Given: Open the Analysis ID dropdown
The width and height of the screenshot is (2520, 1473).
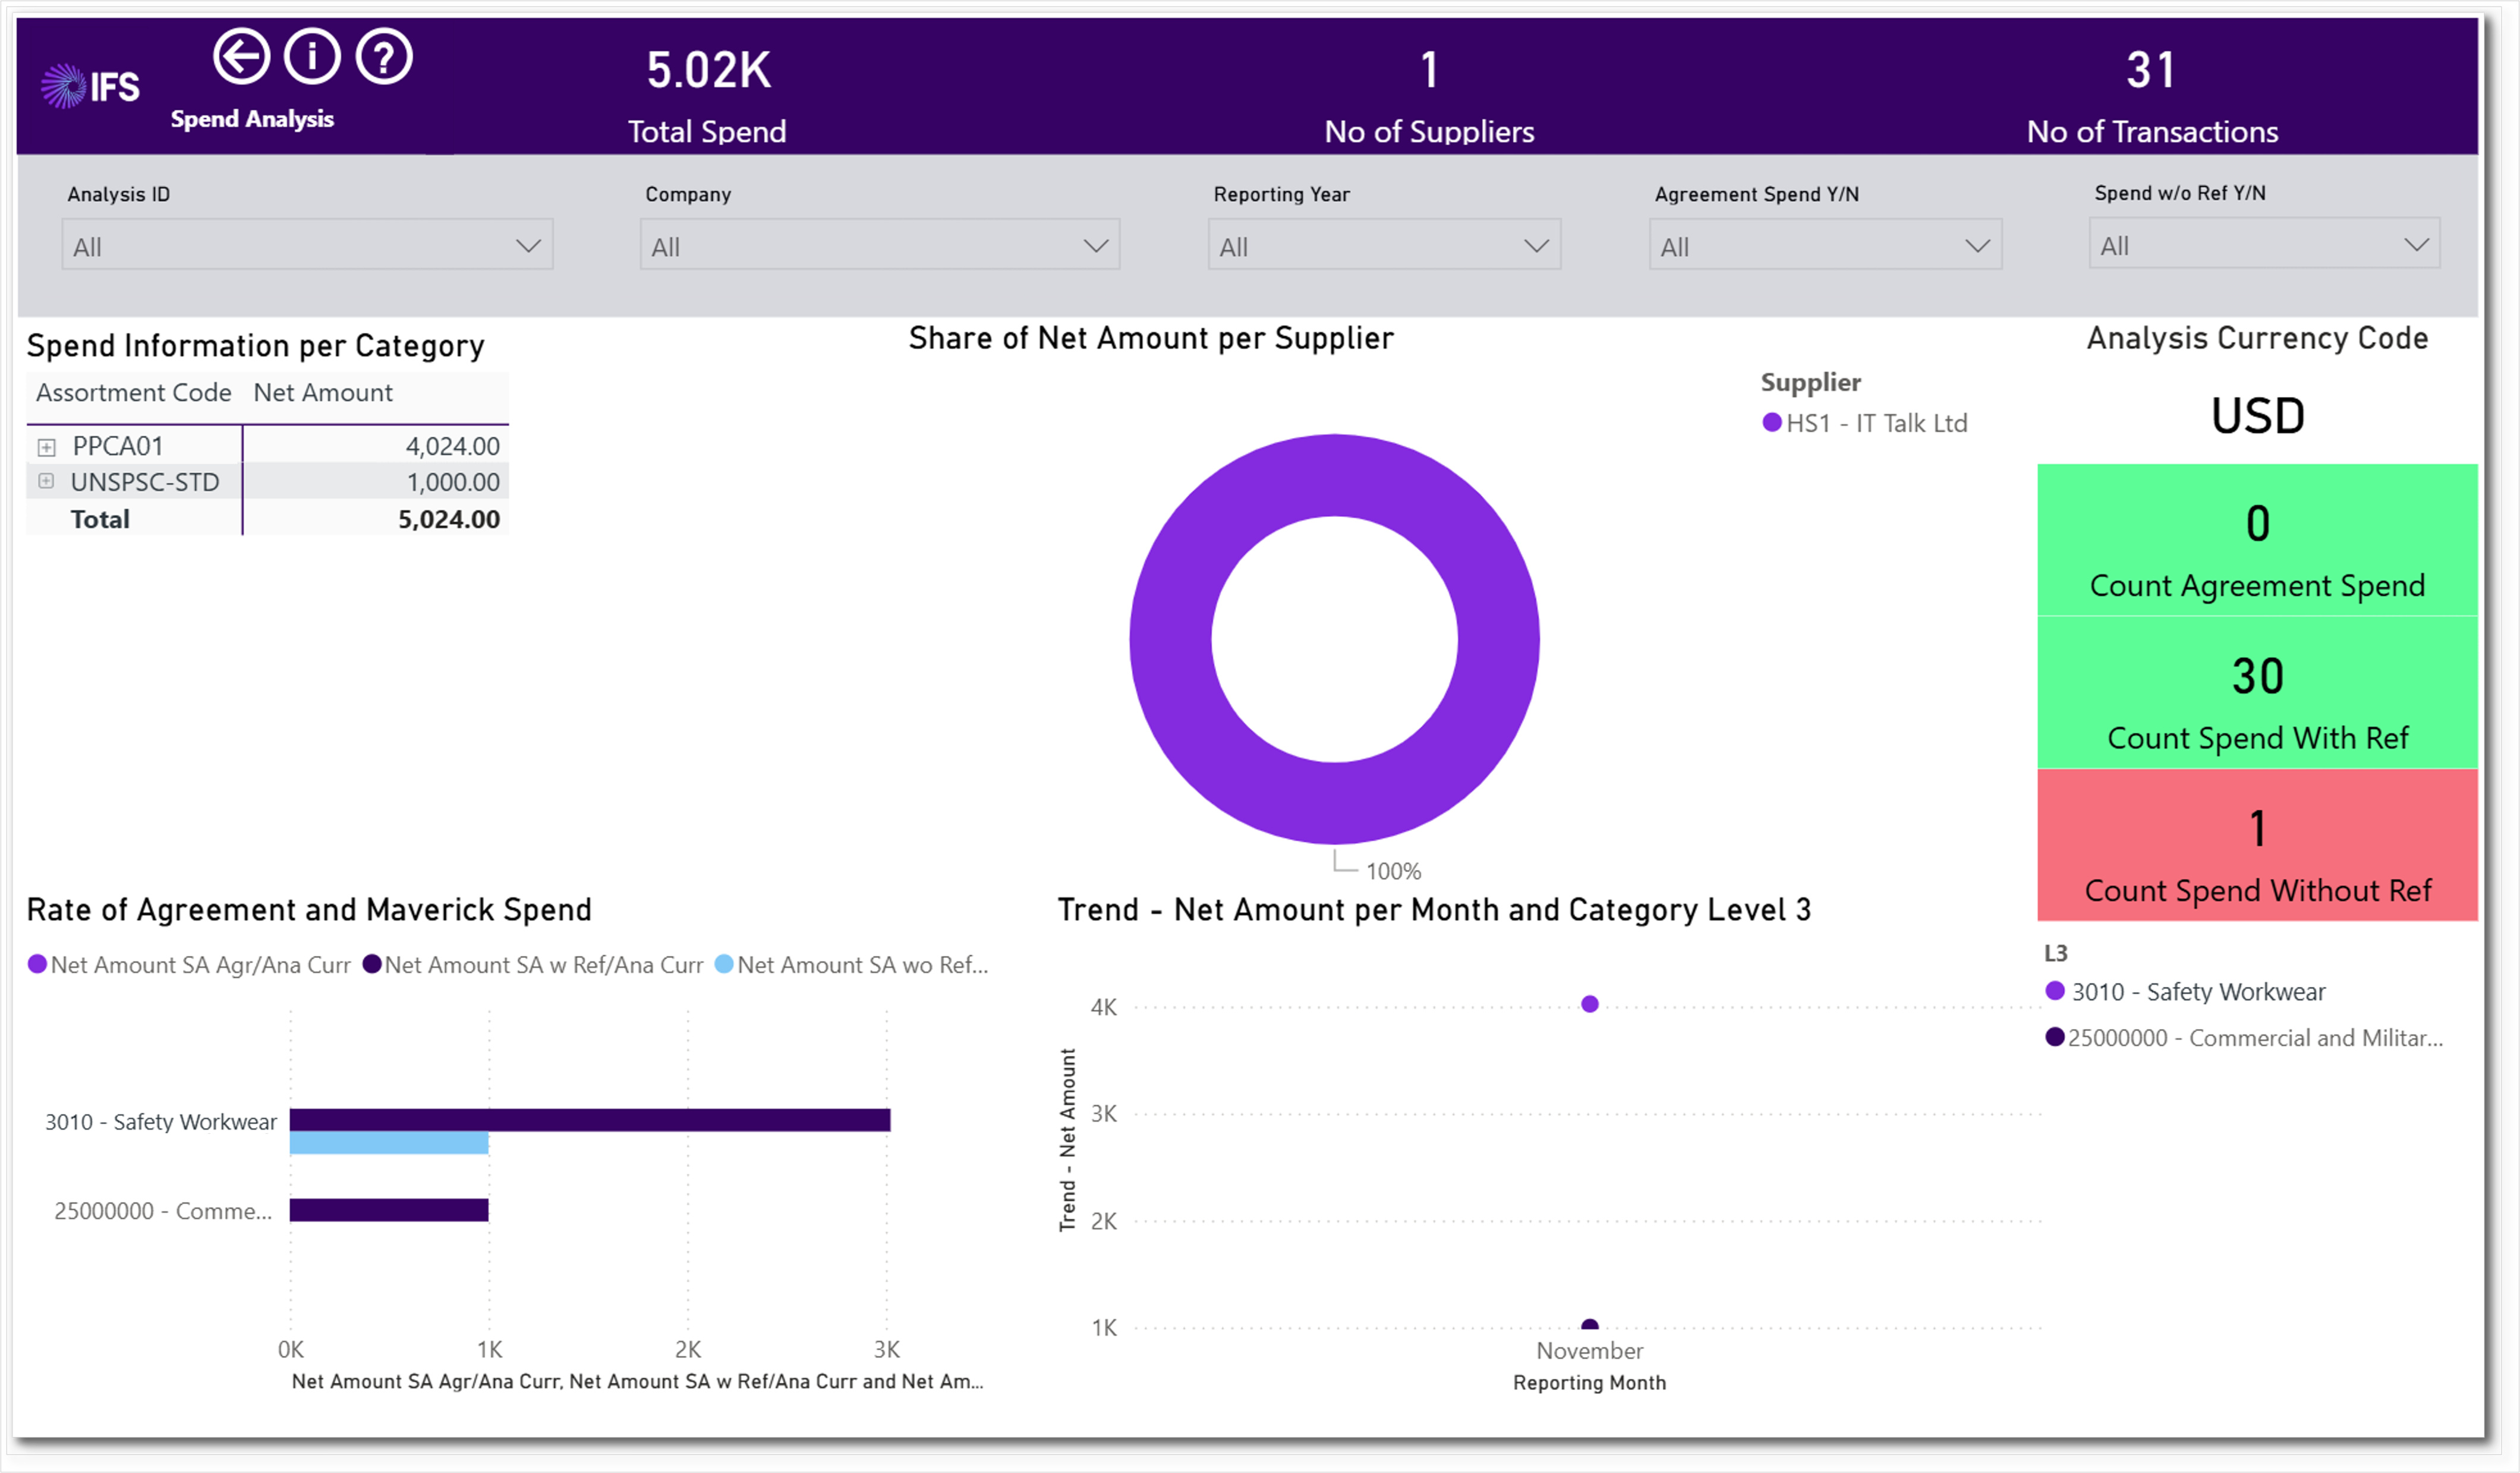Looking at the screenshot, I should click(307, 245).
